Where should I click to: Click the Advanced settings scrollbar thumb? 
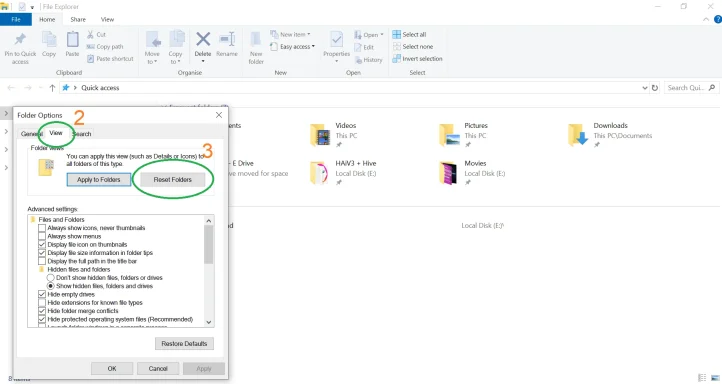click(x=209, y=244)
